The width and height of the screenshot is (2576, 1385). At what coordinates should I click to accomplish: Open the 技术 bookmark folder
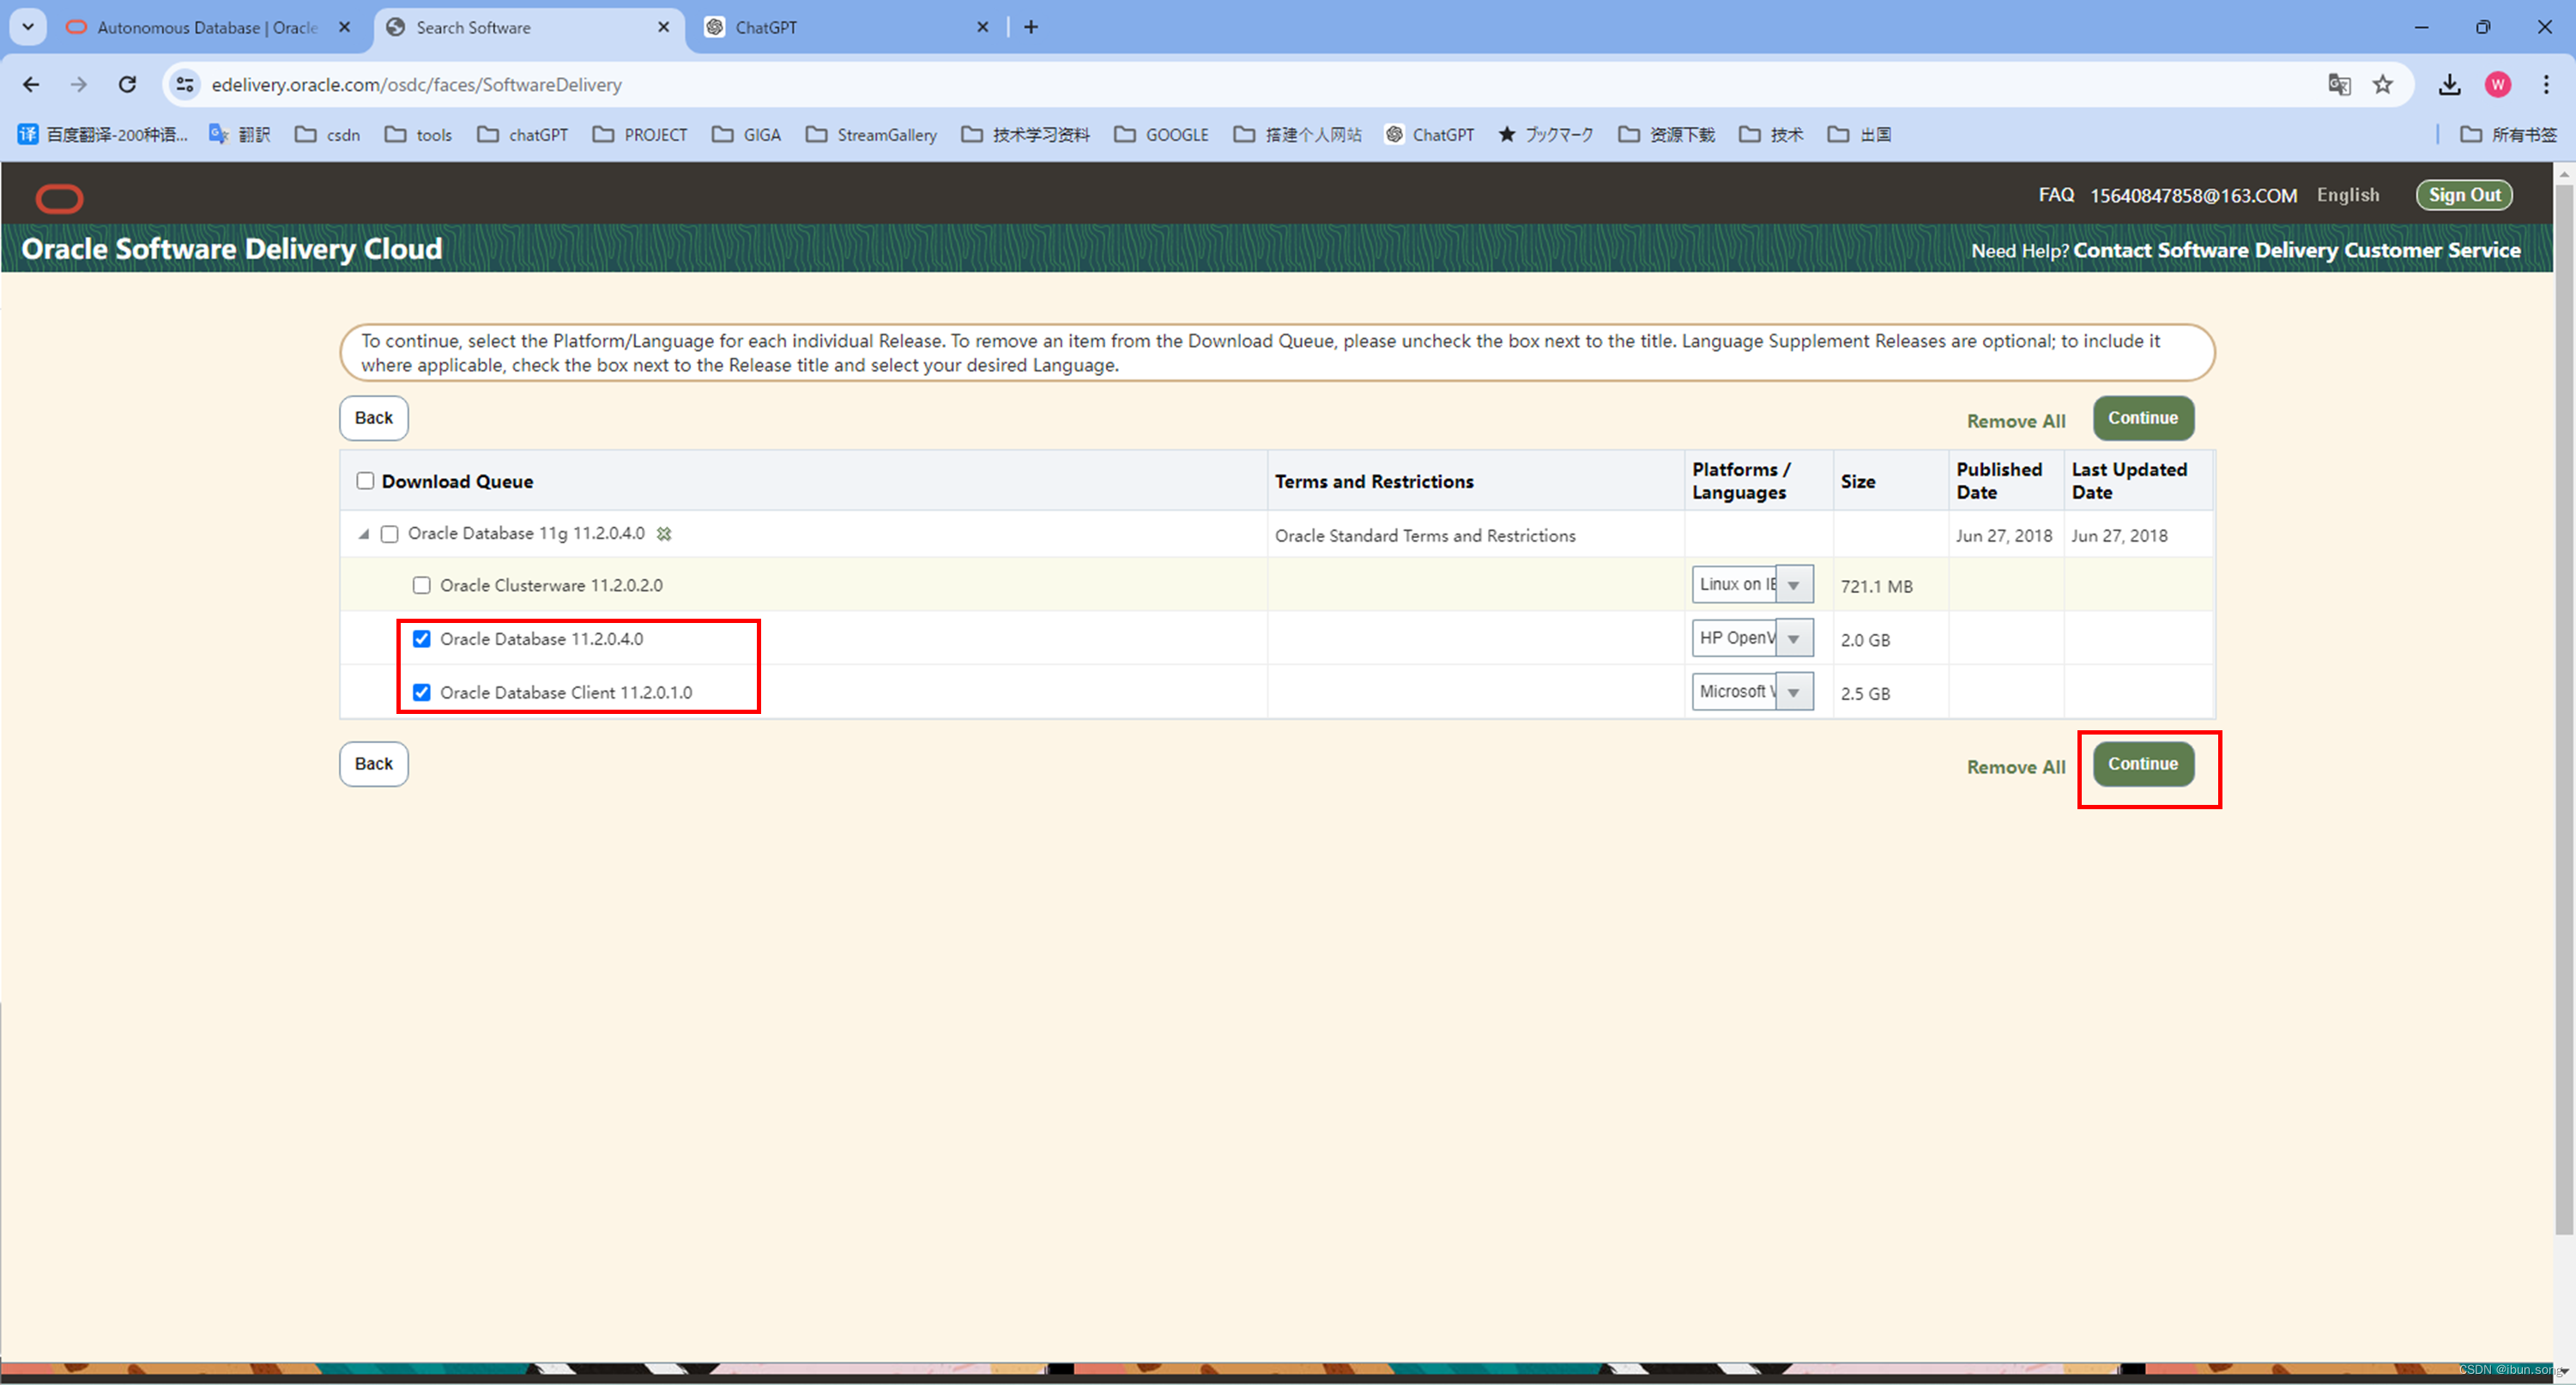1771,134
